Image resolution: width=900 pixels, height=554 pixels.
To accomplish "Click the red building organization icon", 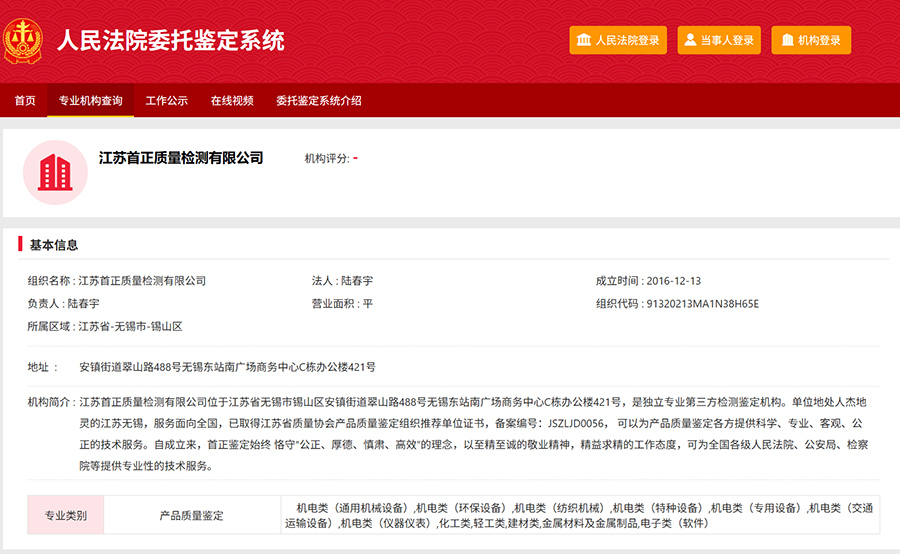I will 55,172.
